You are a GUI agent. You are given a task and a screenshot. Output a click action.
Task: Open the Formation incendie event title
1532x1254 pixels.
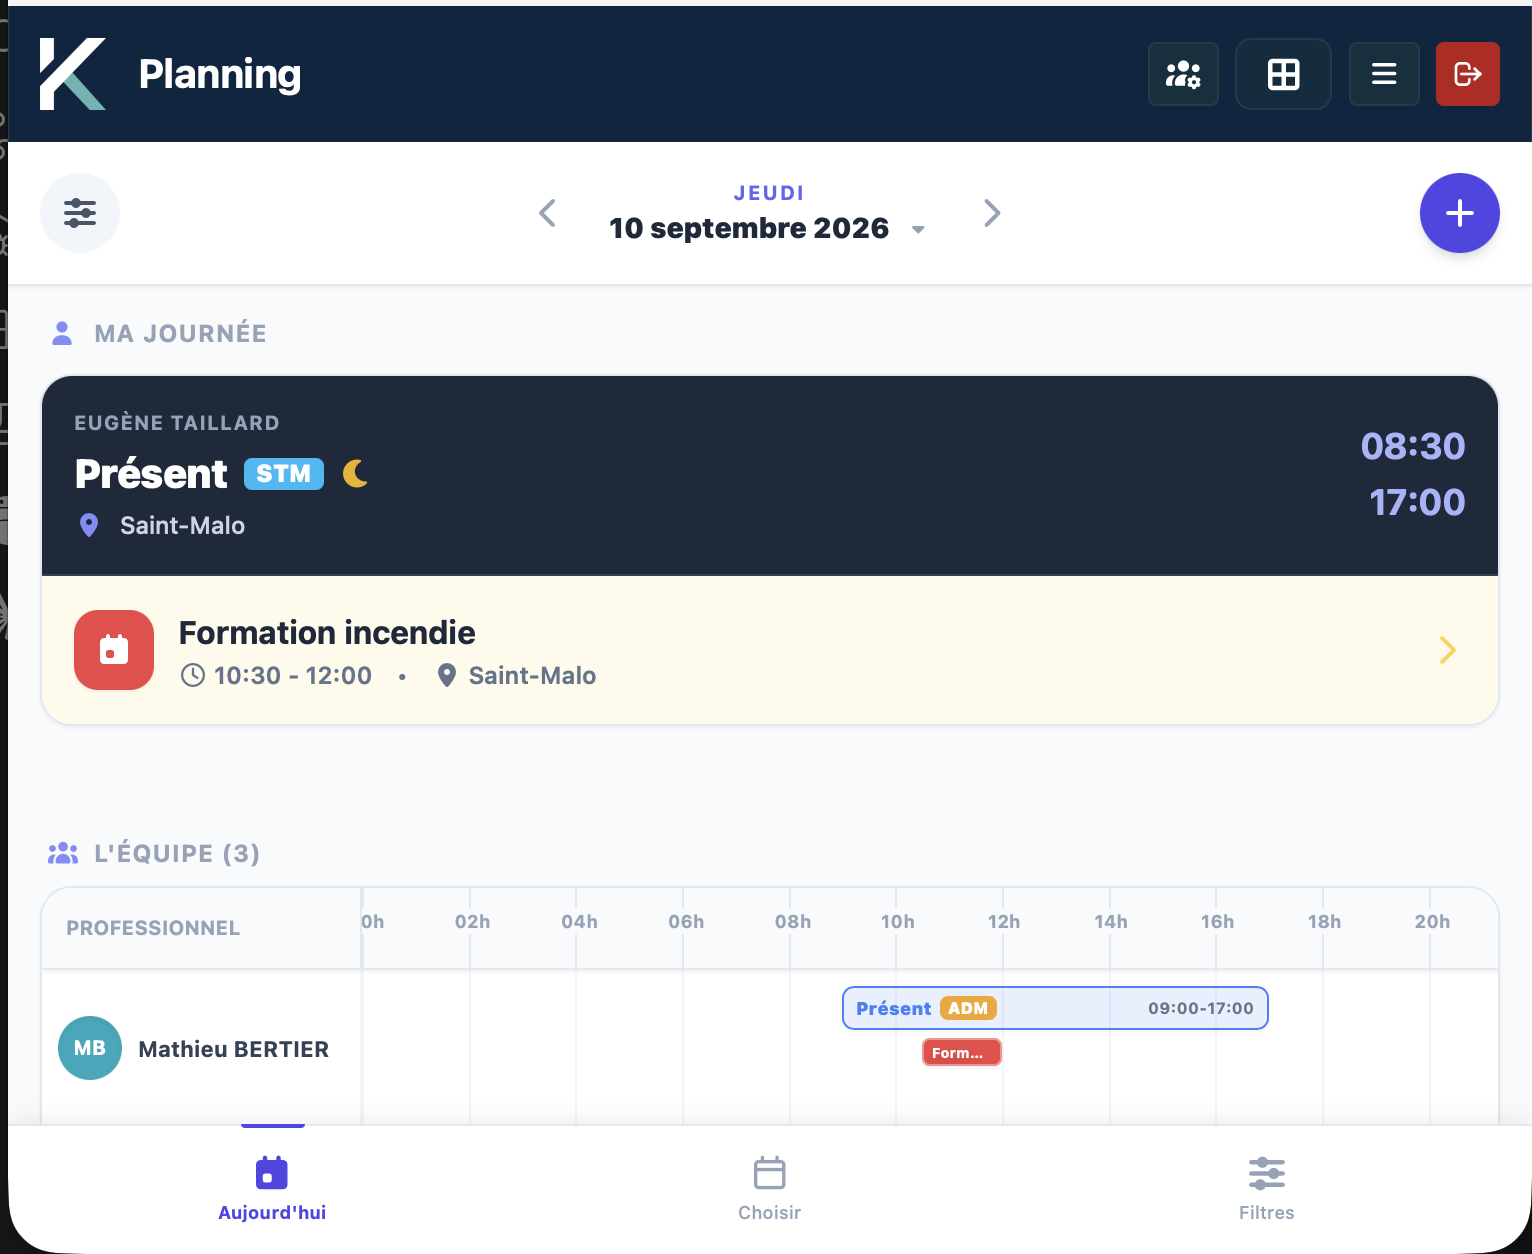327,633
